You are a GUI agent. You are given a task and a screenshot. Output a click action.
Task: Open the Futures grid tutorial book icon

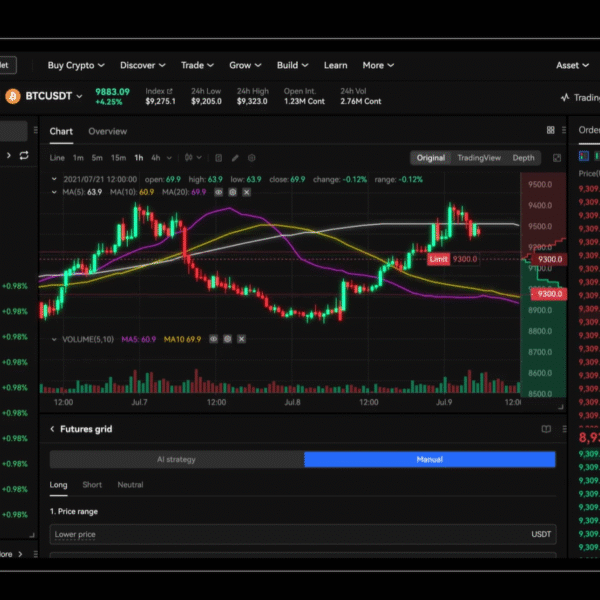(546, 429)
